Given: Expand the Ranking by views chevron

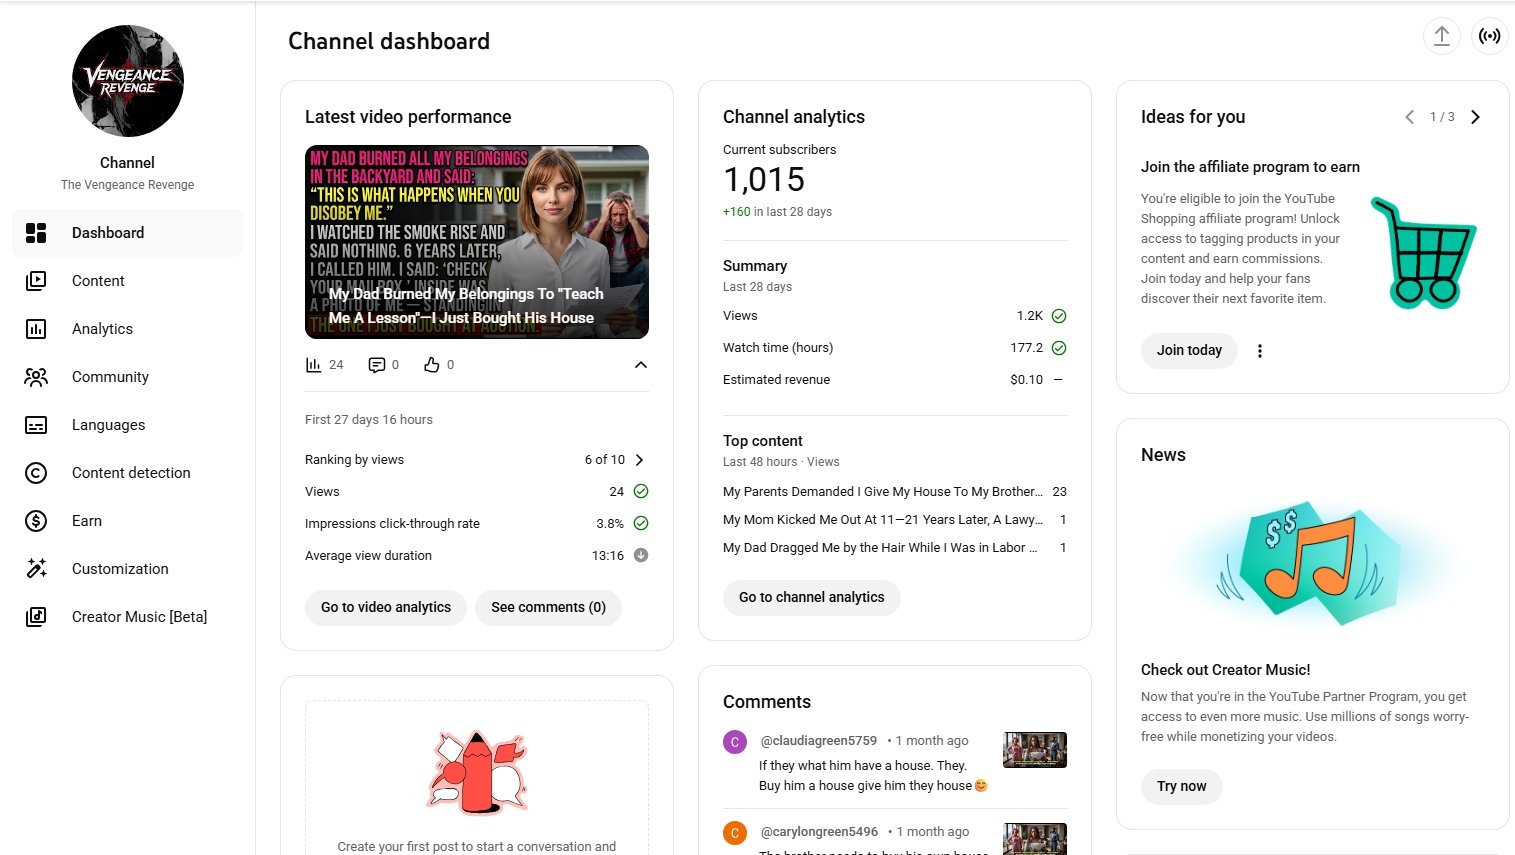Looking at the screenshot, I should (639, 460).
